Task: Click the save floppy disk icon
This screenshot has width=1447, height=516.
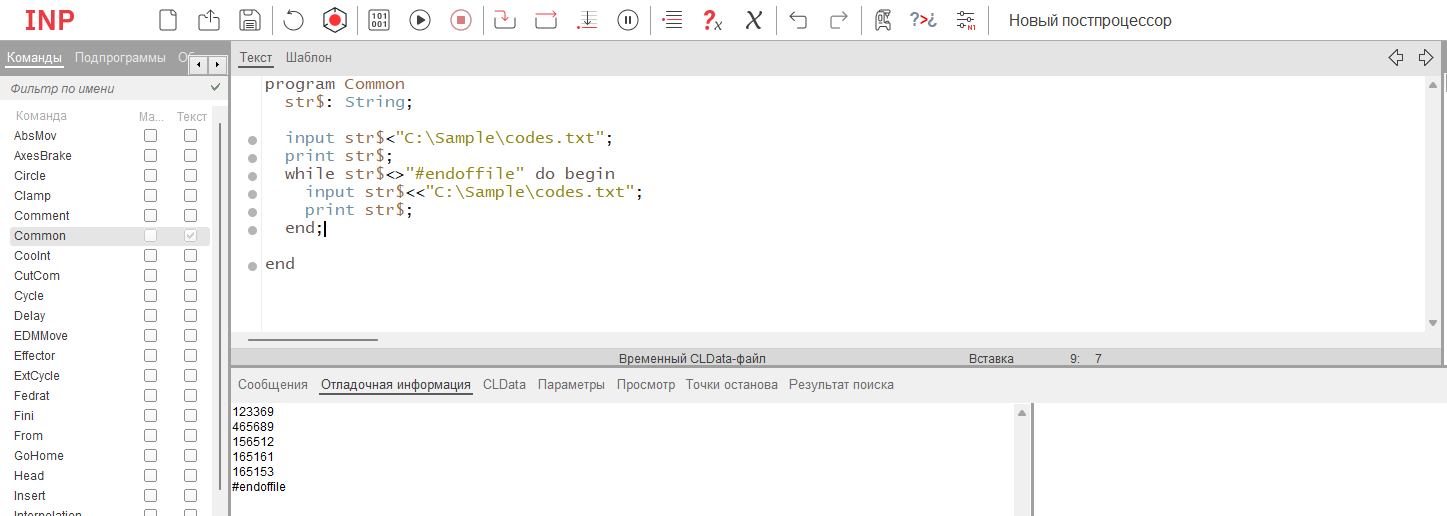Action: [x=250, y=20]
